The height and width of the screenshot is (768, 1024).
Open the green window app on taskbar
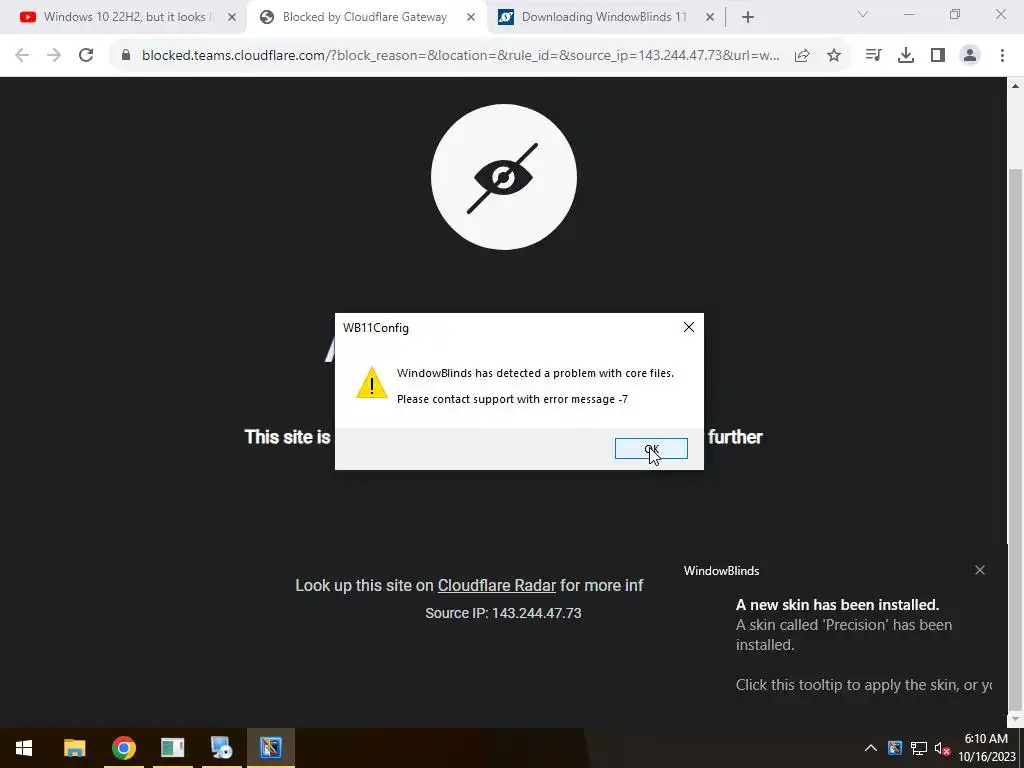tap(172, 748)
